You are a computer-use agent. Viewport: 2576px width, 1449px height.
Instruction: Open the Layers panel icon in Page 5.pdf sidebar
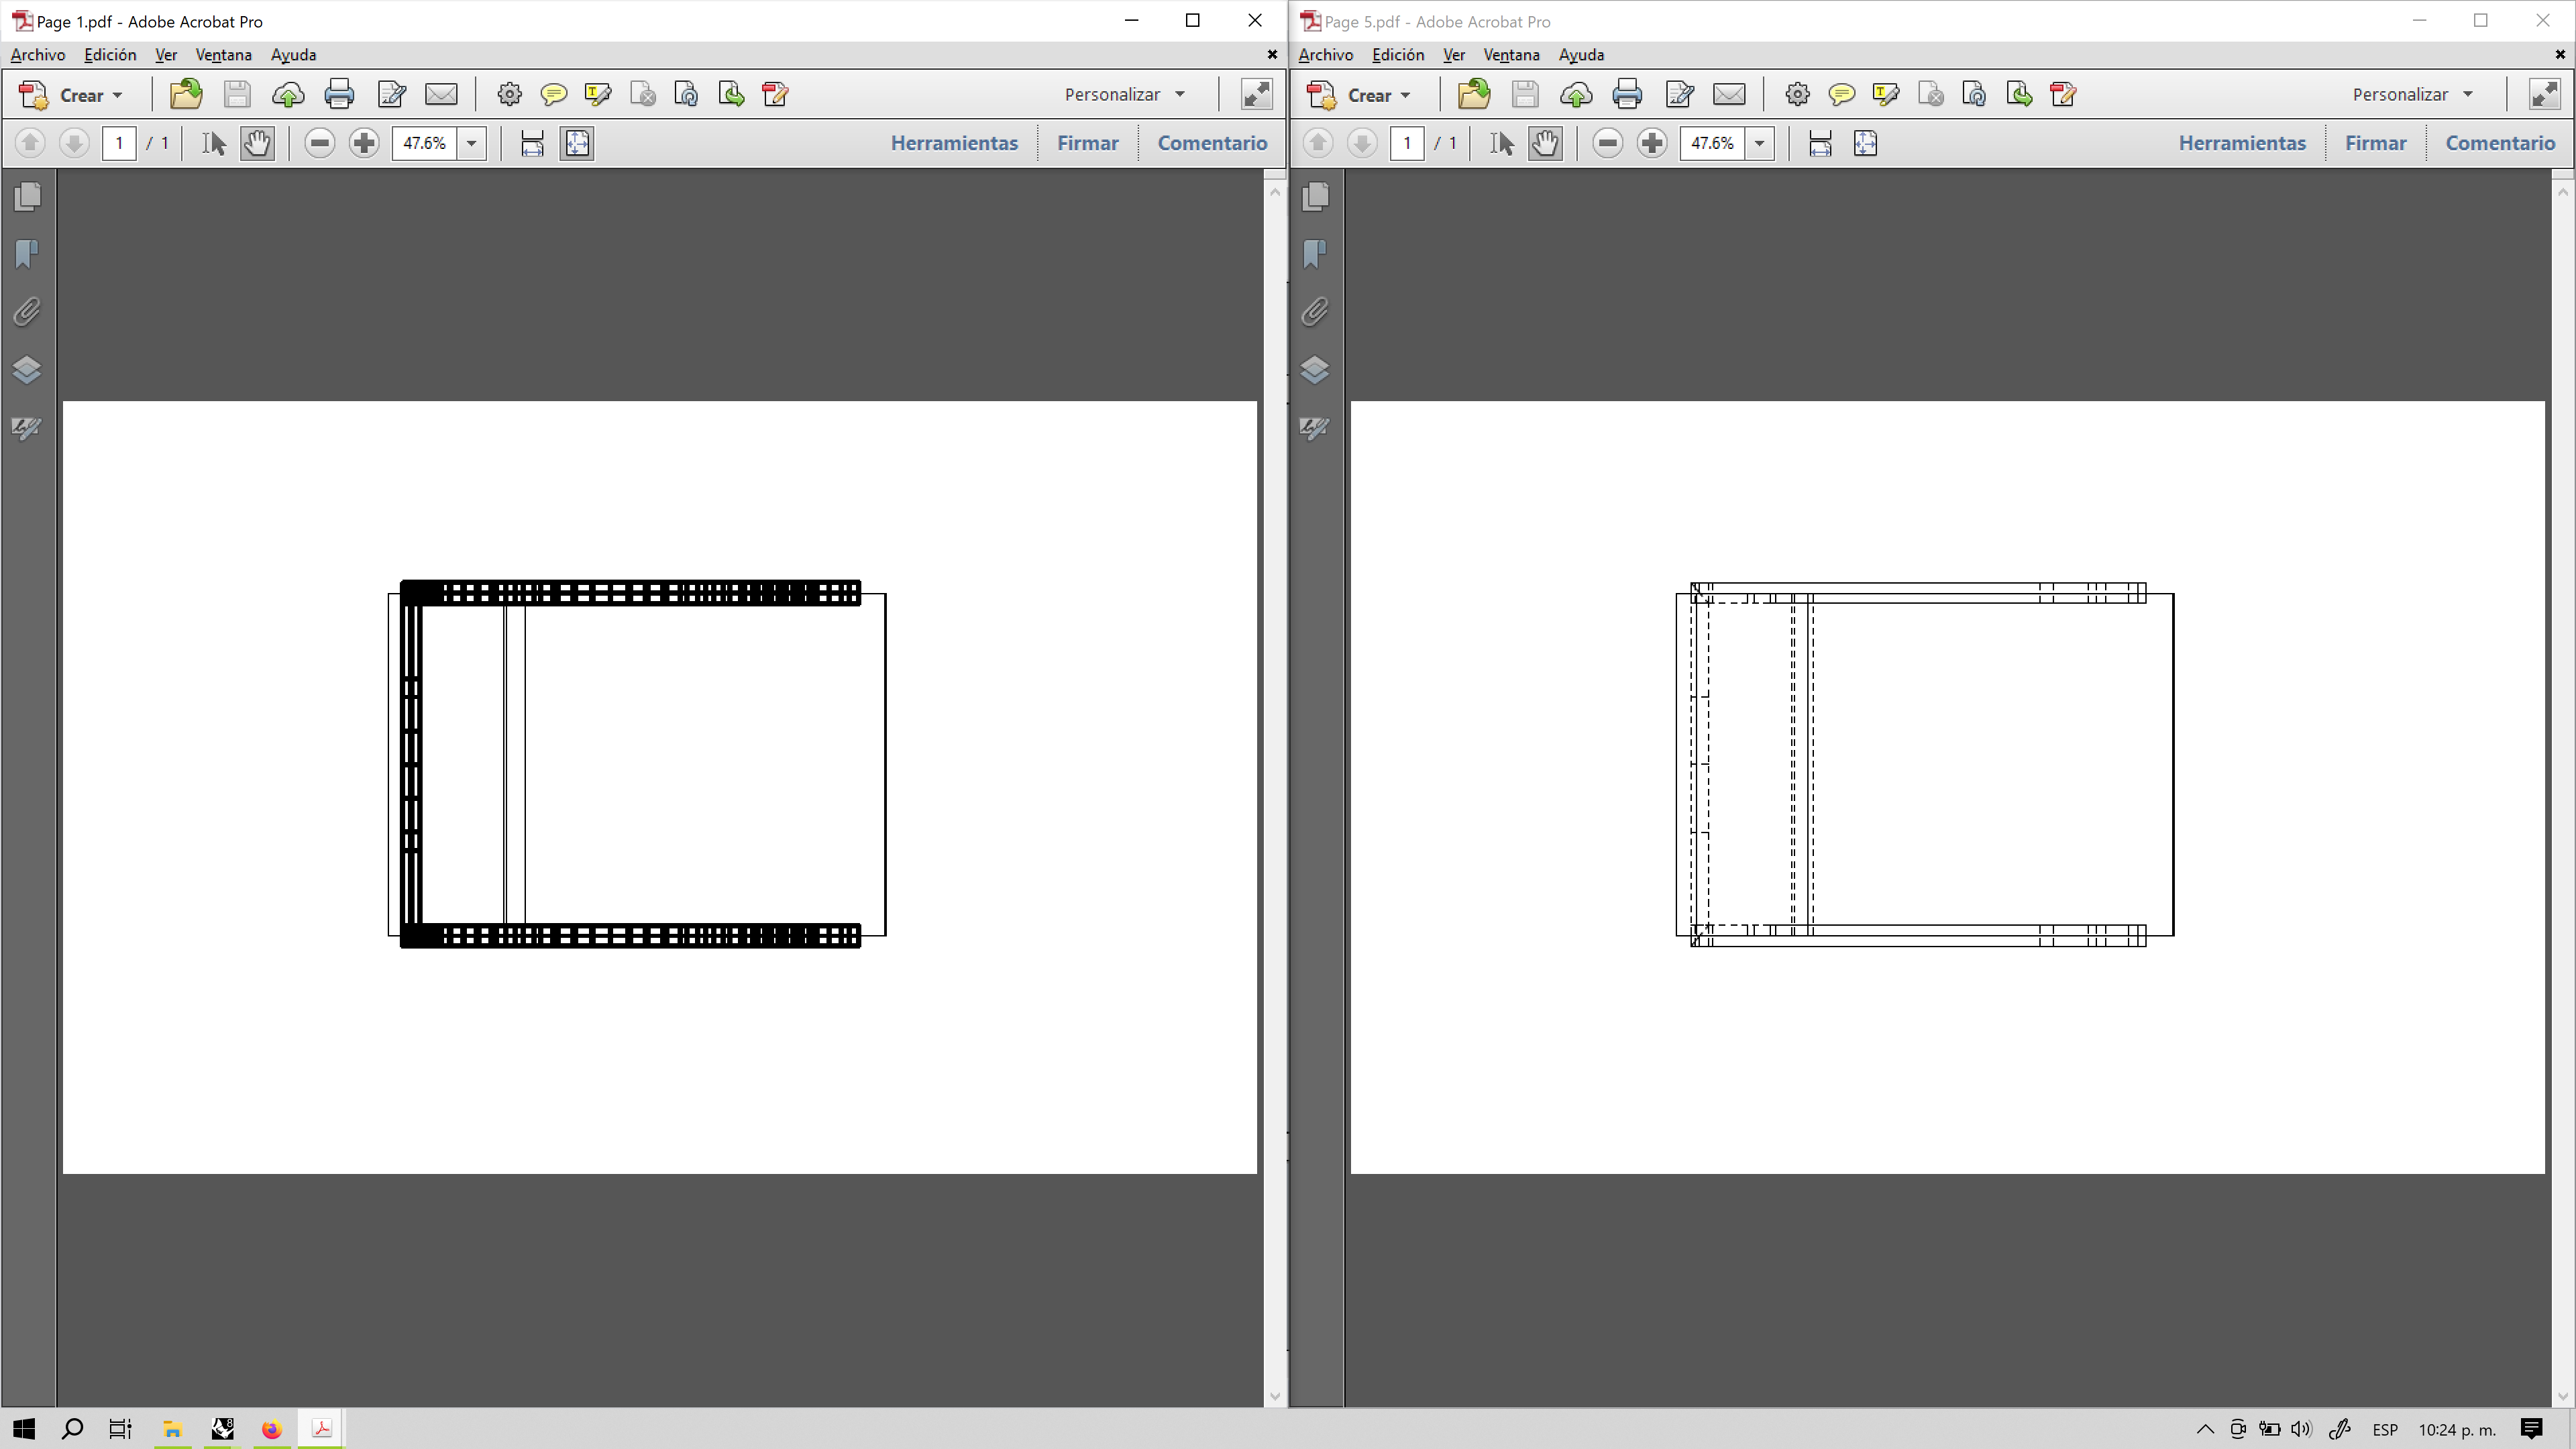tap(1316, 369)
